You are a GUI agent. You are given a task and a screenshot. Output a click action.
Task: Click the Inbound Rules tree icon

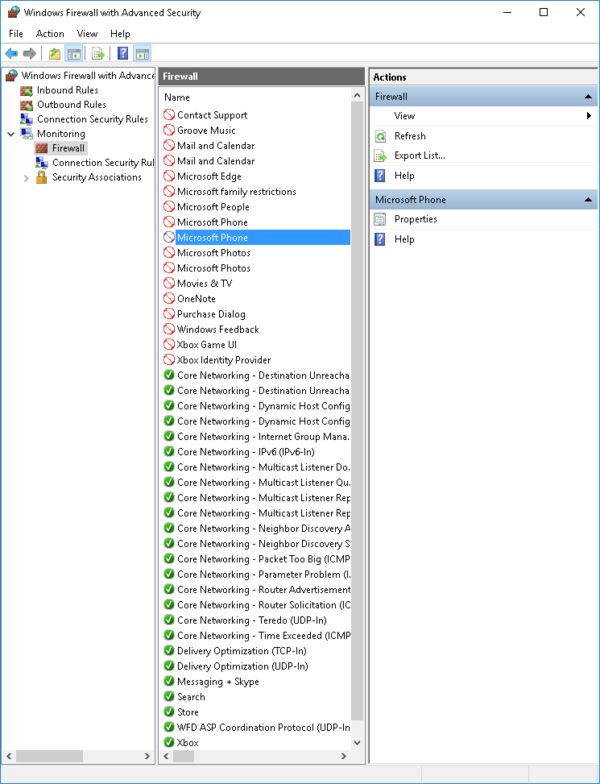coord(26,91)
